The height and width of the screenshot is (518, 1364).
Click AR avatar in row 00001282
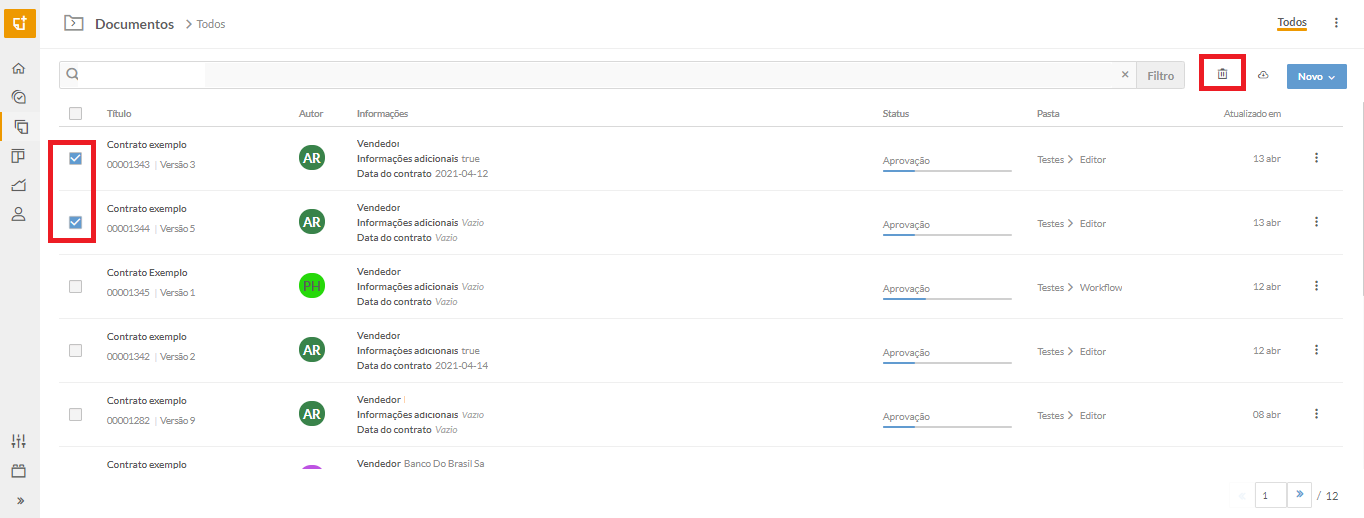pyautogui.click(x=312, y=414)
